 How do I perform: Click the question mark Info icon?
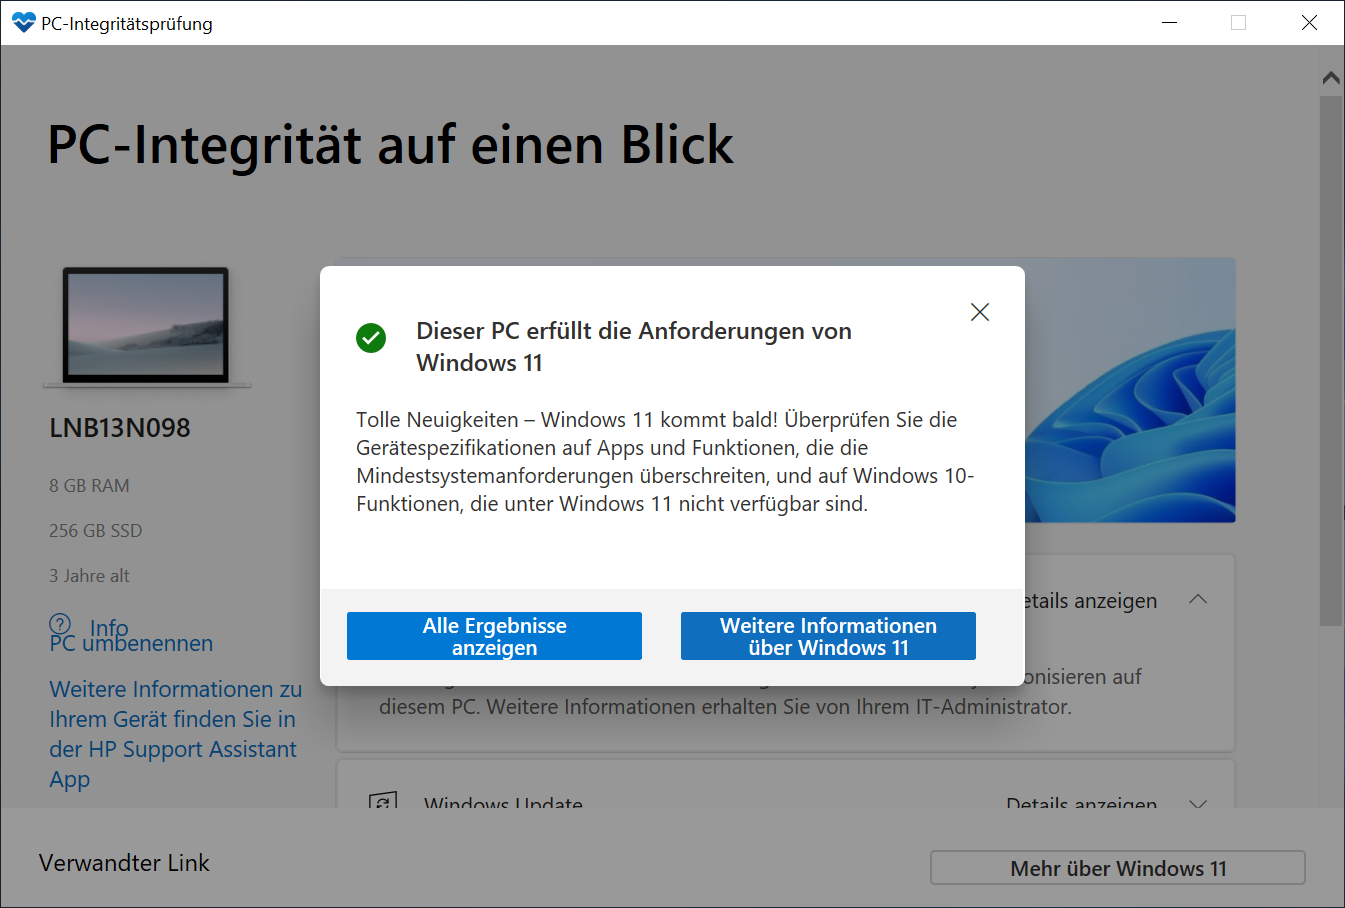pos(61,624)
